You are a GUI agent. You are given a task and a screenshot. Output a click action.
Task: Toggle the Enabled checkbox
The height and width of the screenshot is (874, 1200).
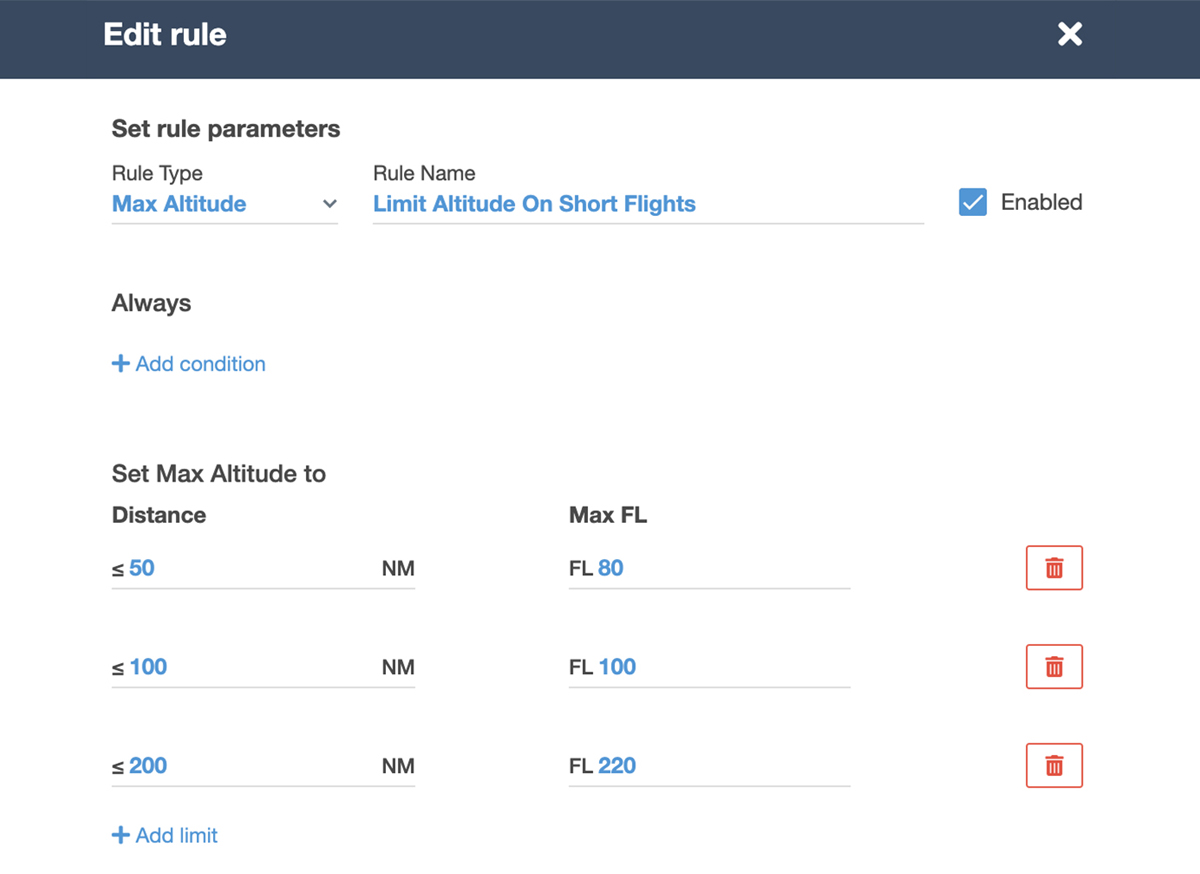point(972,203)
